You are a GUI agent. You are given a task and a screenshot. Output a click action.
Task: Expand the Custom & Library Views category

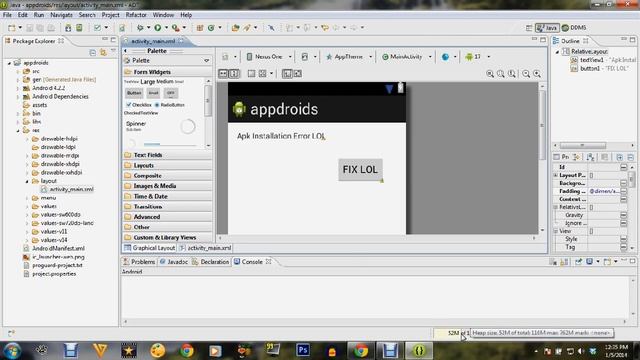click(x=167, y=237)
